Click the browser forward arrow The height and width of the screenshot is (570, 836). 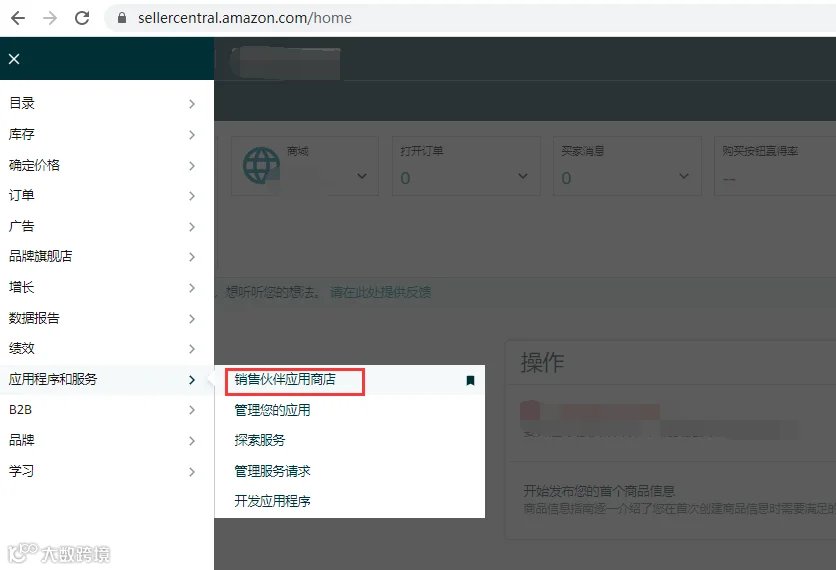tap(50, 18)
